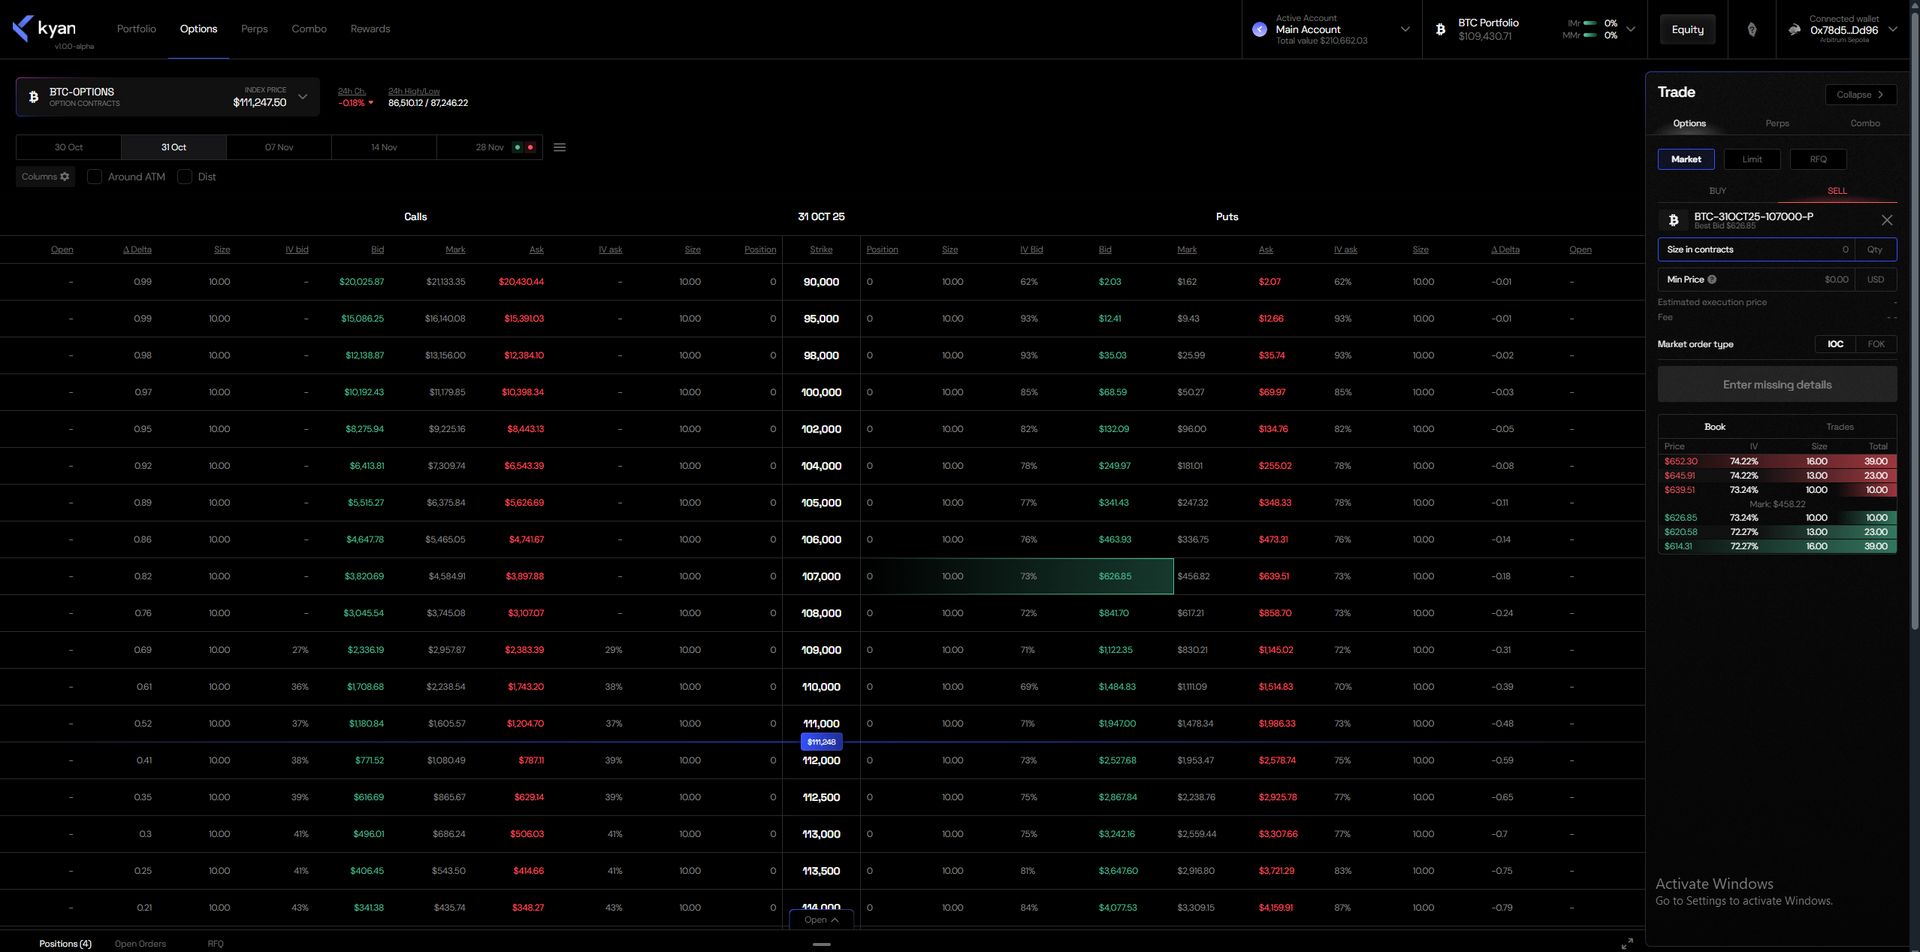
Task: Switch to Combo tab in Trade panel
Action: 1865,124
